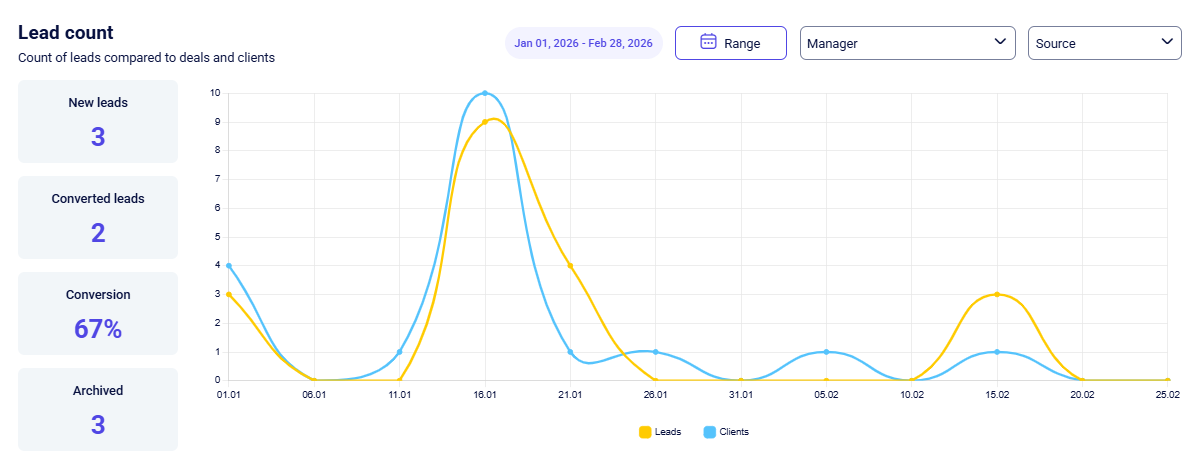Click Clients data point at 01.01

coord(229,266)
